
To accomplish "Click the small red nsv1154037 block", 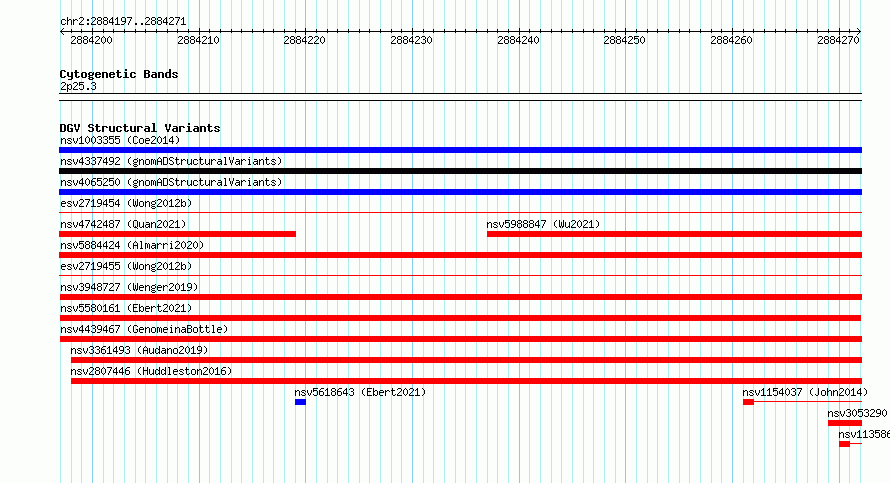I will point(748,402).
